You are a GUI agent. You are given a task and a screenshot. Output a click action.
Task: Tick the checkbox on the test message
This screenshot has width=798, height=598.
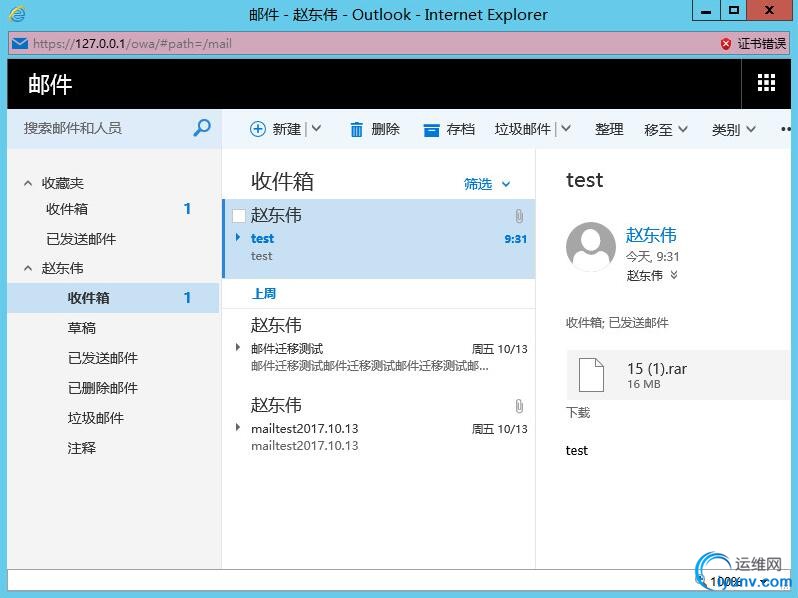[238, 216]
